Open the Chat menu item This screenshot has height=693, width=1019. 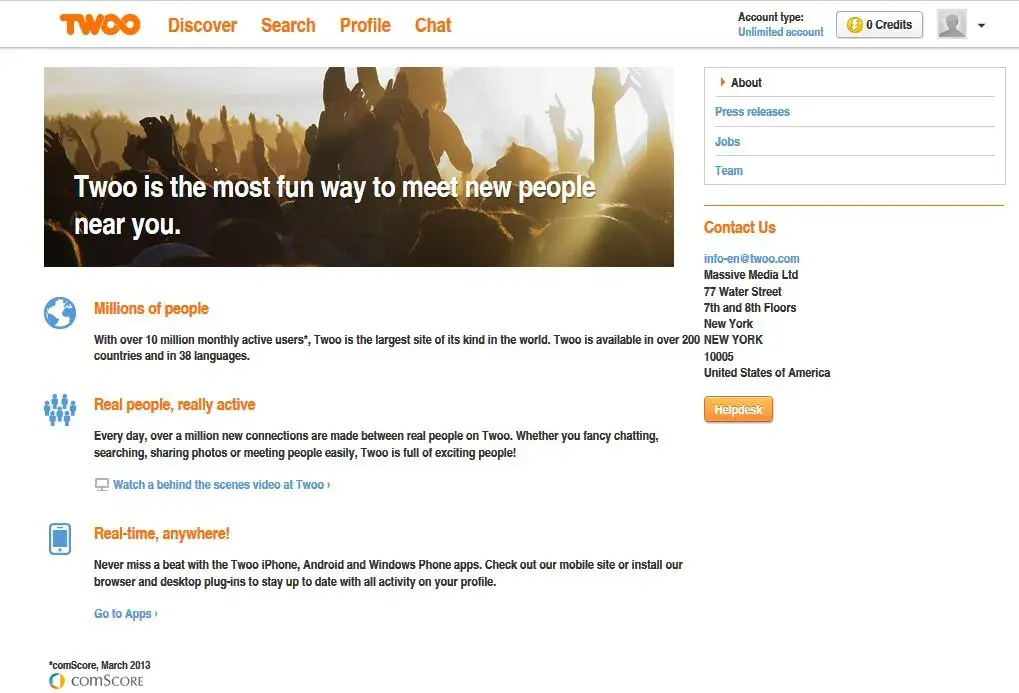click(433, 25)
